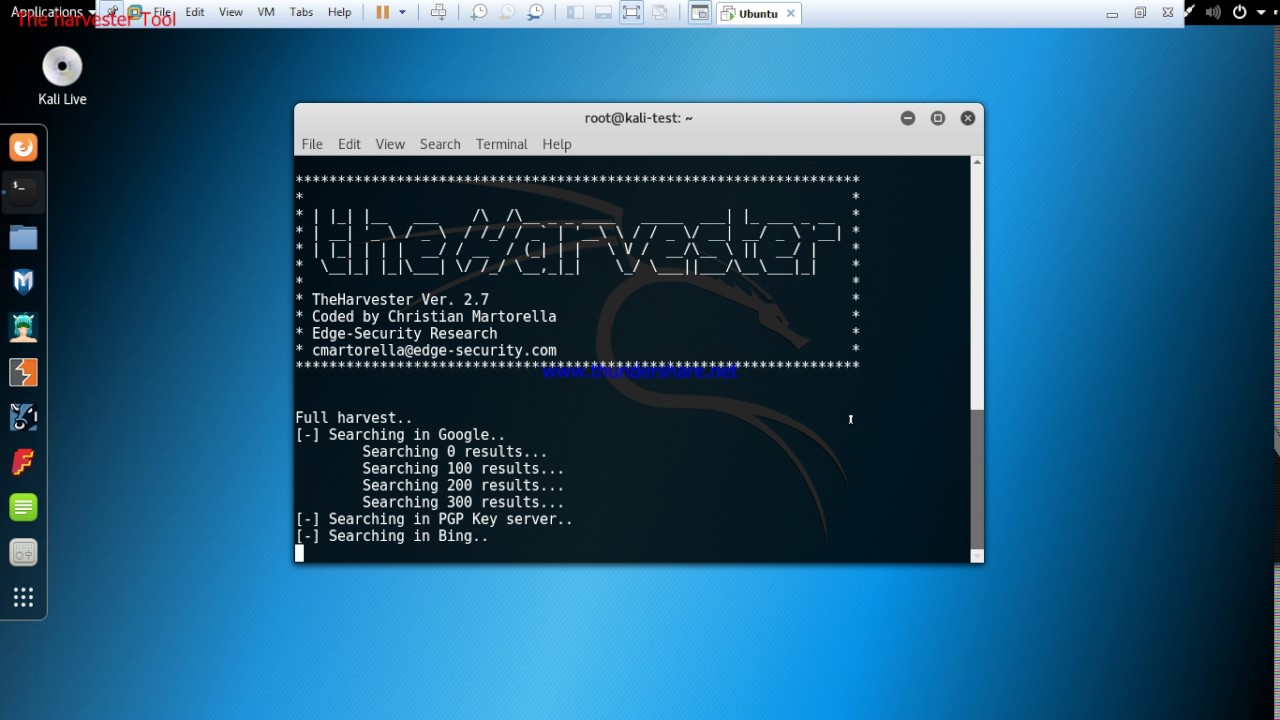Image resolution: width=1280 pixels, height=720 pixels.
Task: Open the terminal Edit menu
Action: (x=349, y=144)
